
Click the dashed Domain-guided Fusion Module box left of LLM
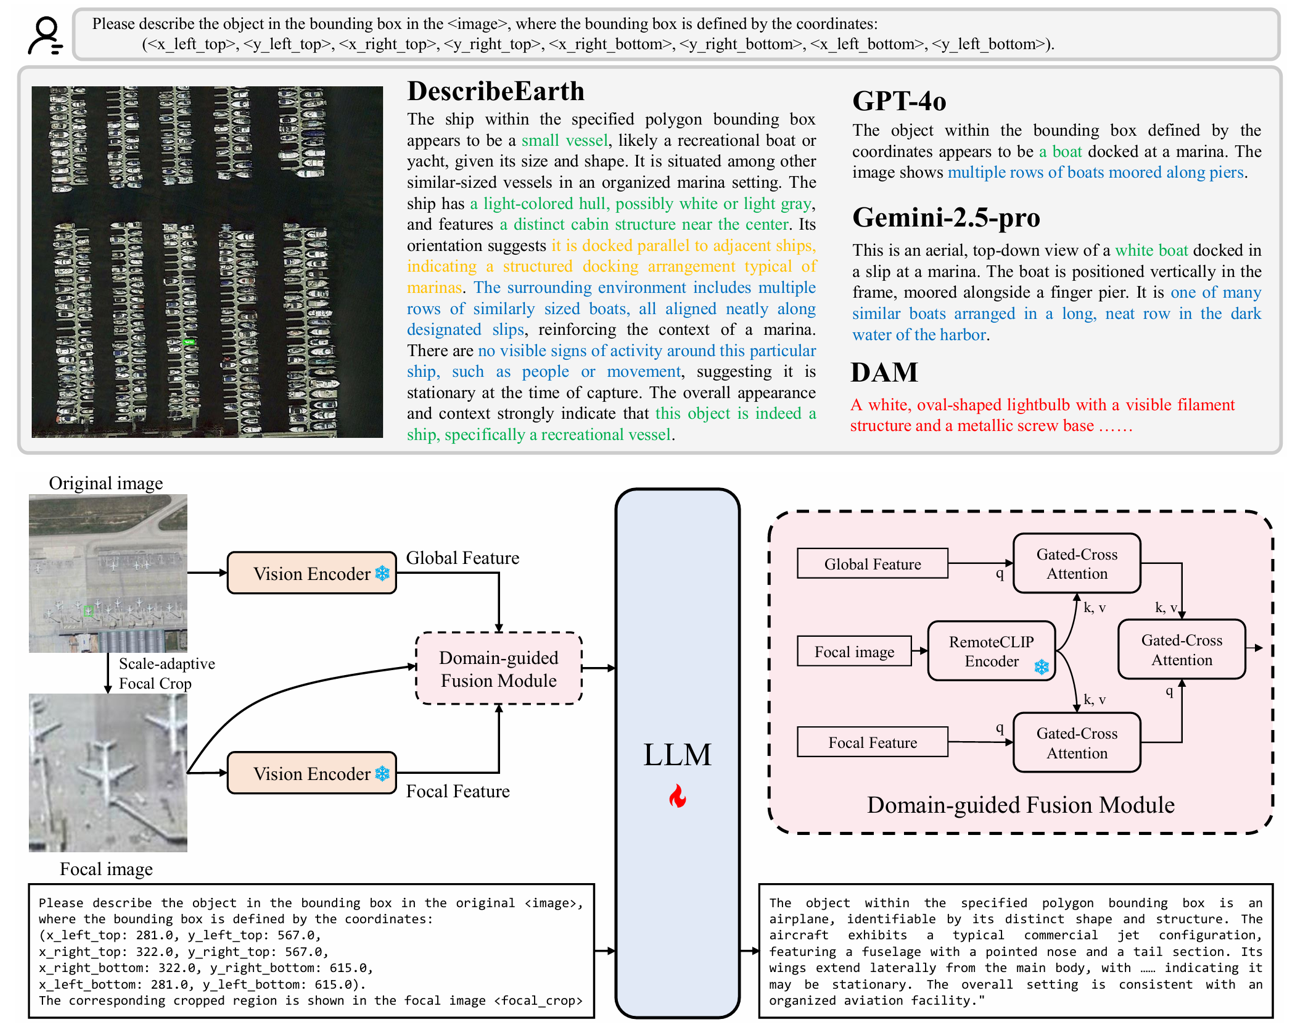click(x=498, y=668)
